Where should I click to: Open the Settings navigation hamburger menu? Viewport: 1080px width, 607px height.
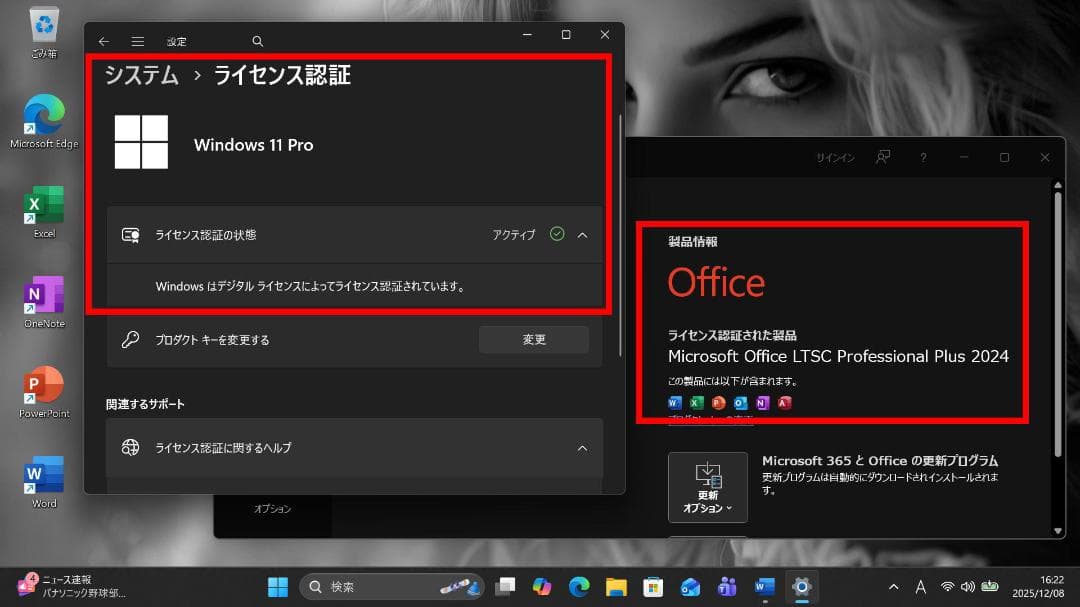point(137,41)
